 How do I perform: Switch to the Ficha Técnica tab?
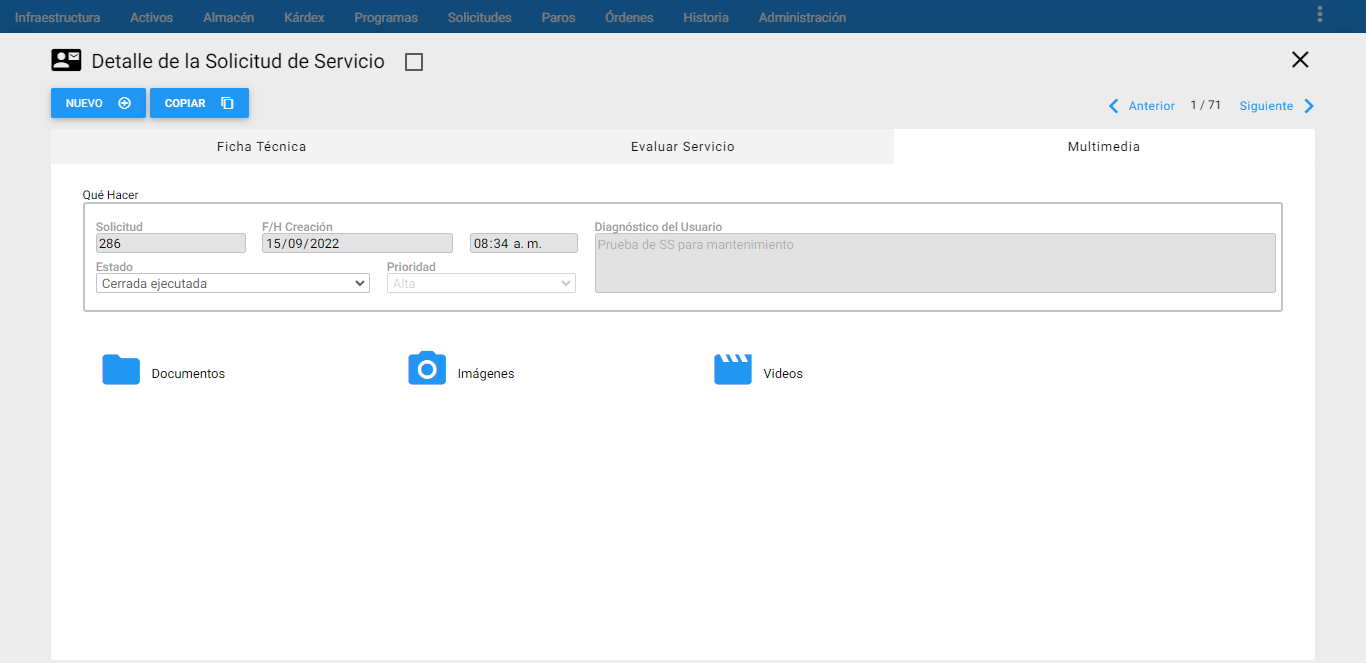point(262,147)
